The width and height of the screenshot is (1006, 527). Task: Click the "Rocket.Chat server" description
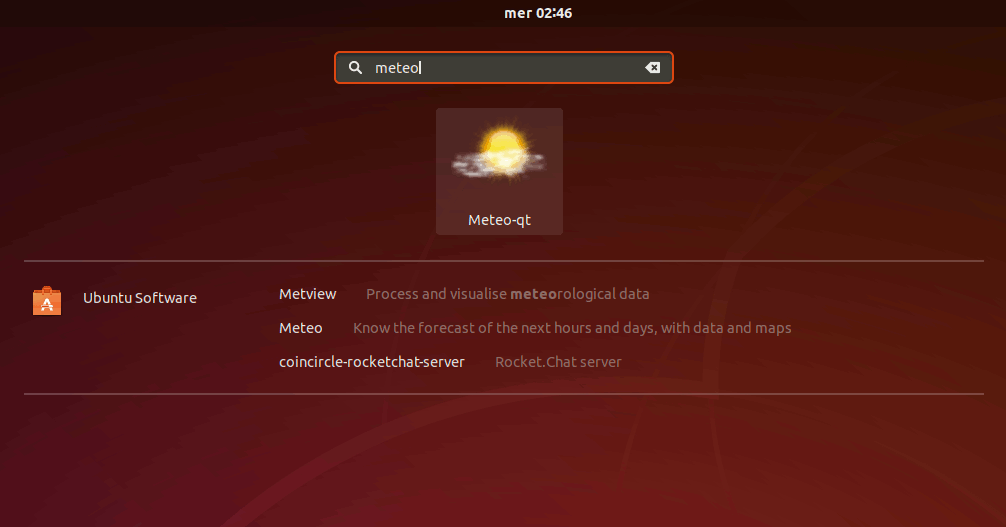pyautogui.click(x=558, y=362)
